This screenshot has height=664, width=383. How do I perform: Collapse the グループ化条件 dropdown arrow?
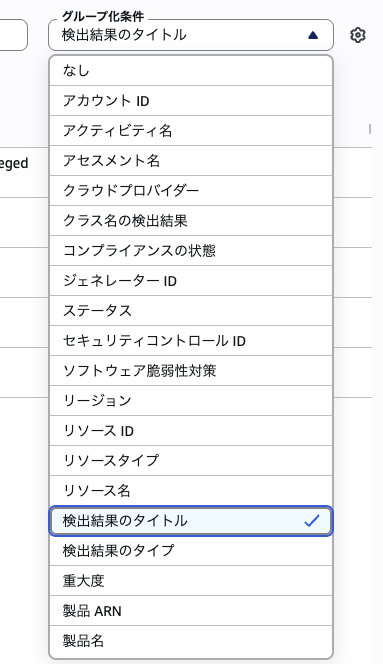[313, 35]
